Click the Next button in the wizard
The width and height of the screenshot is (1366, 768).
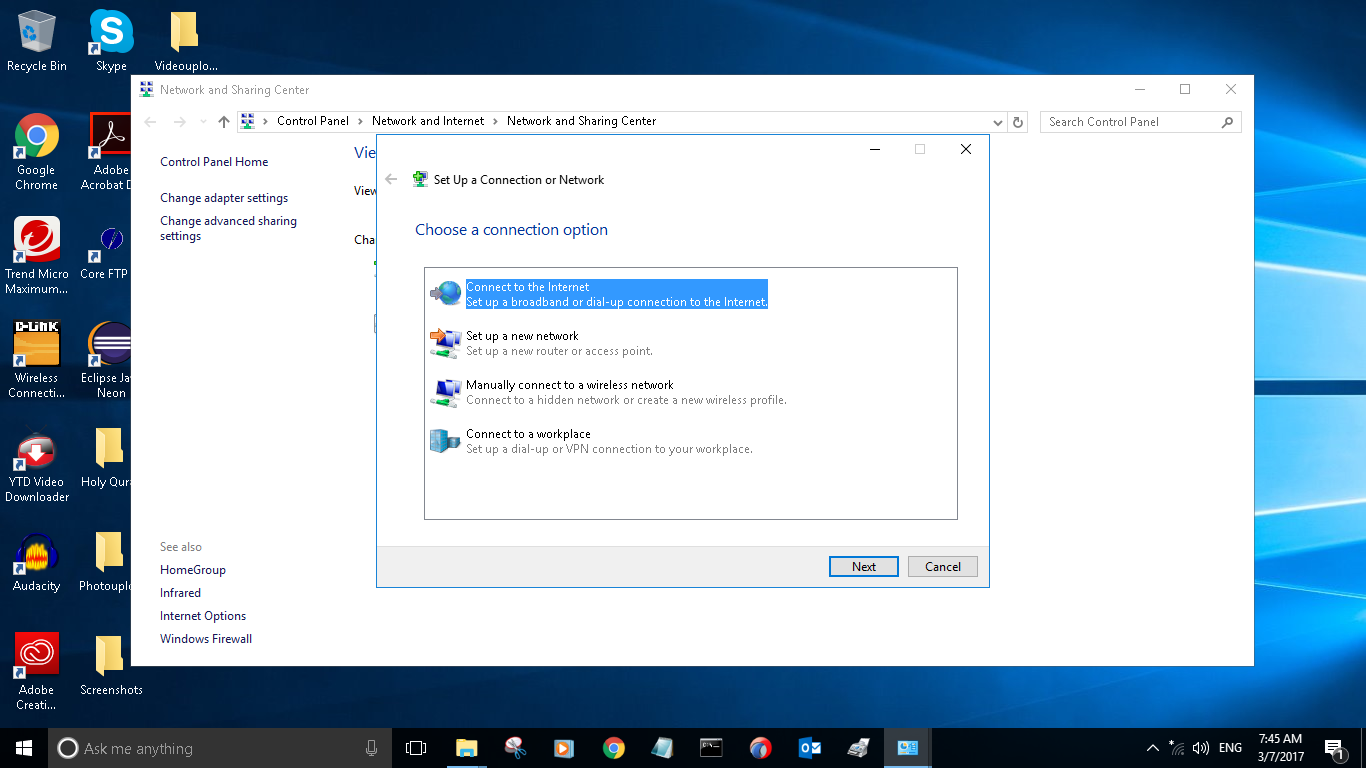pyautogui.click(x=864, y=566)
